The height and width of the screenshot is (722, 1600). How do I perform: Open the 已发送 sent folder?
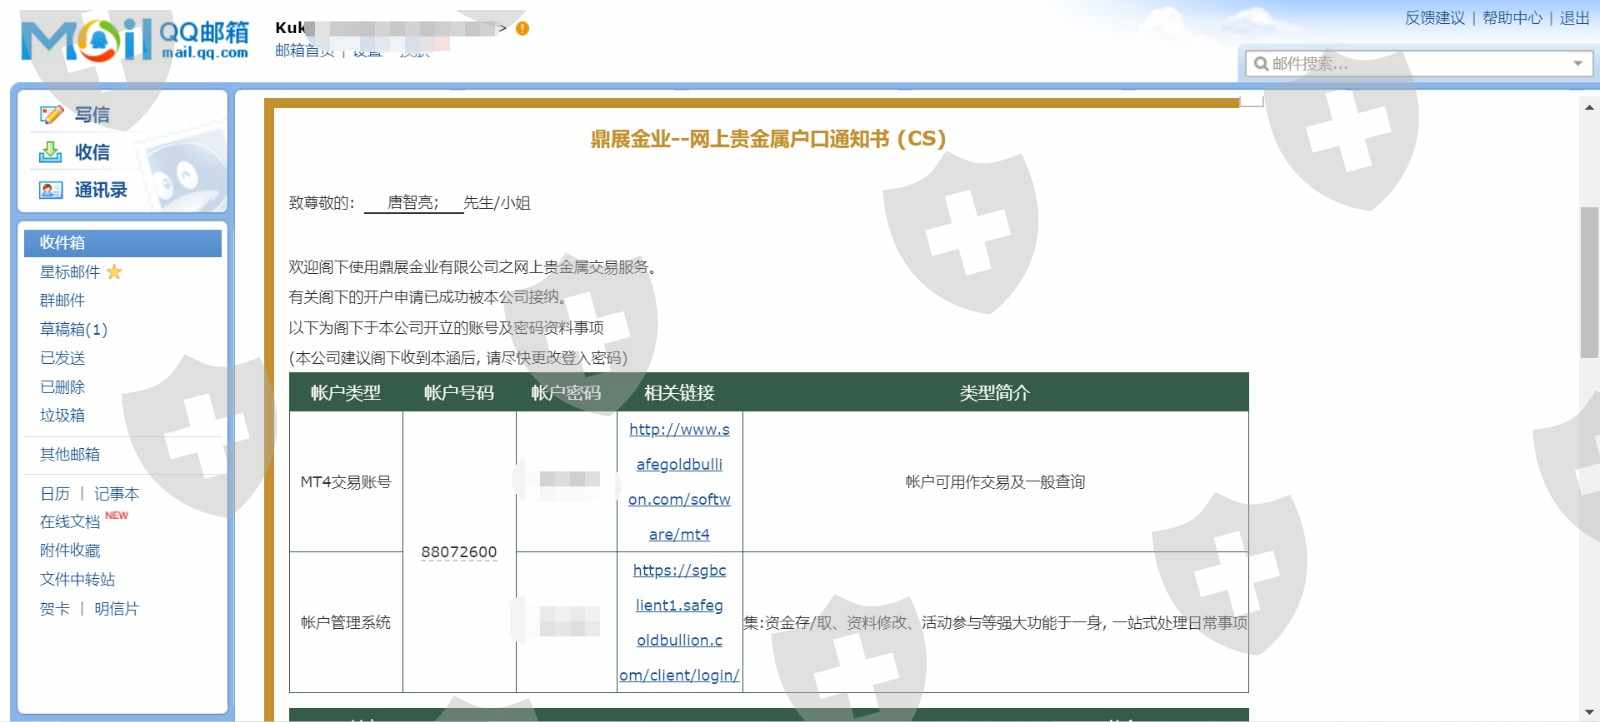[62, 358]
